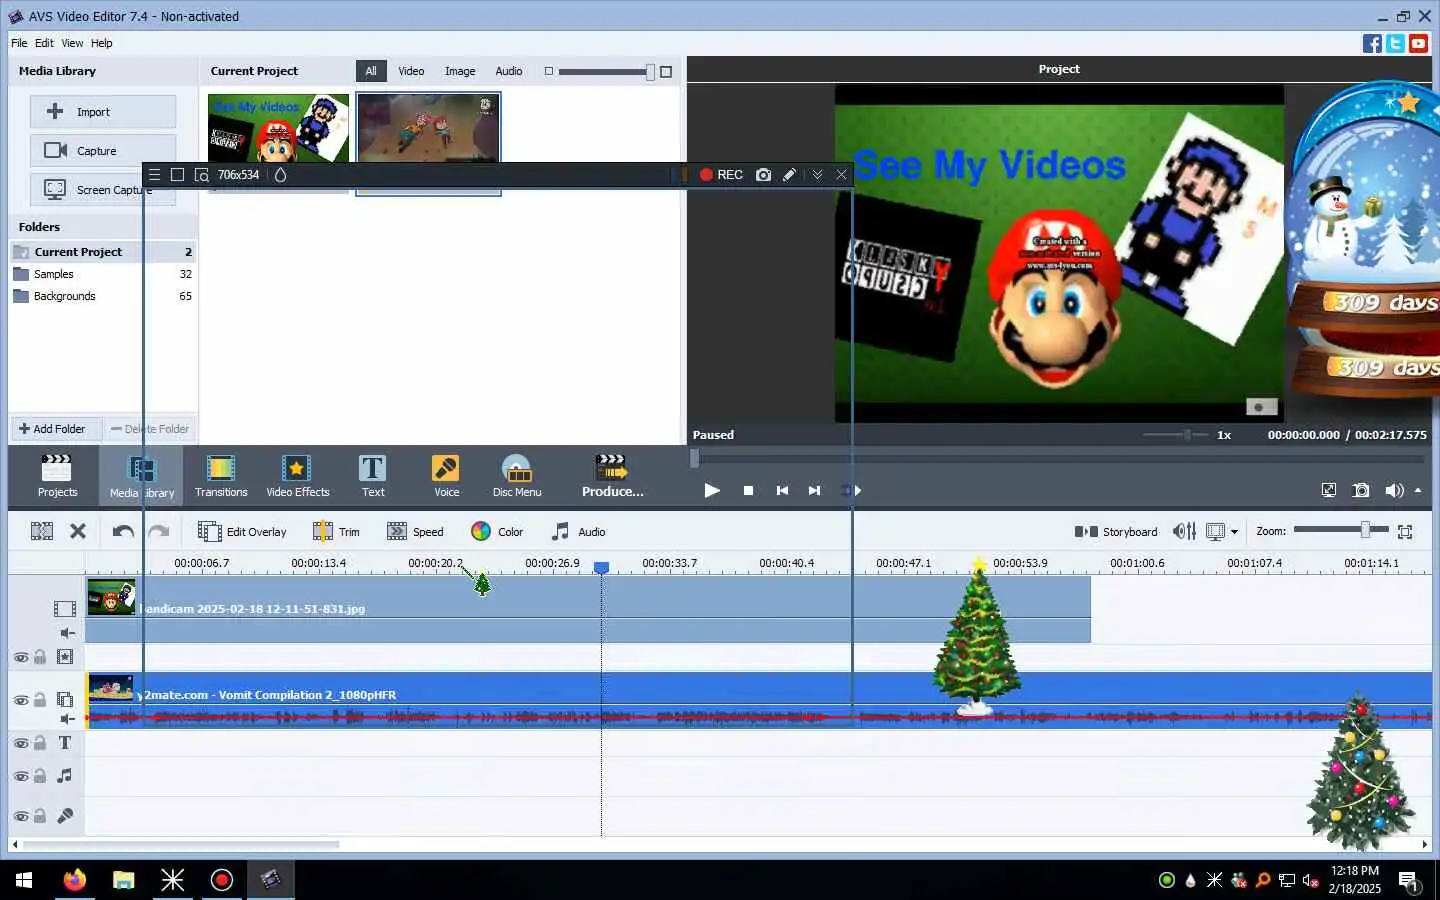Image resolution: width=1440 pixels, height=900 pixels.
Task: Open the Video Effects panel
Action: click(297, 476)
